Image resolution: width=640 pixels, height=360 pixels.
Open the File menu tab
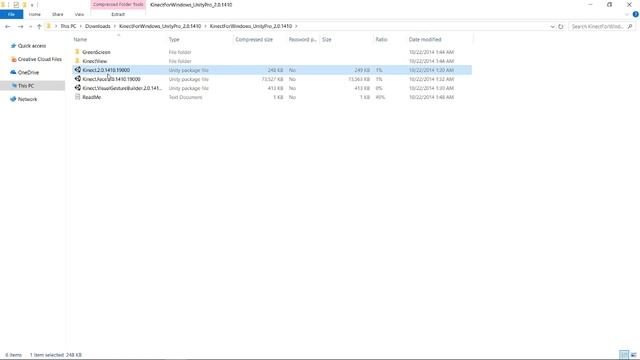11,14
